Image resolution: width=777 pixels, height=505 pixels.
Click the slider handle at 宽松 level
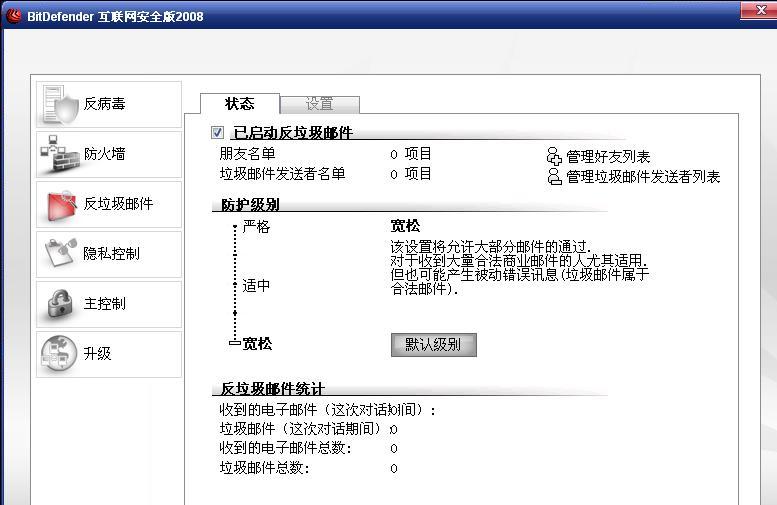pyautogui.click(x=235, y=342)
